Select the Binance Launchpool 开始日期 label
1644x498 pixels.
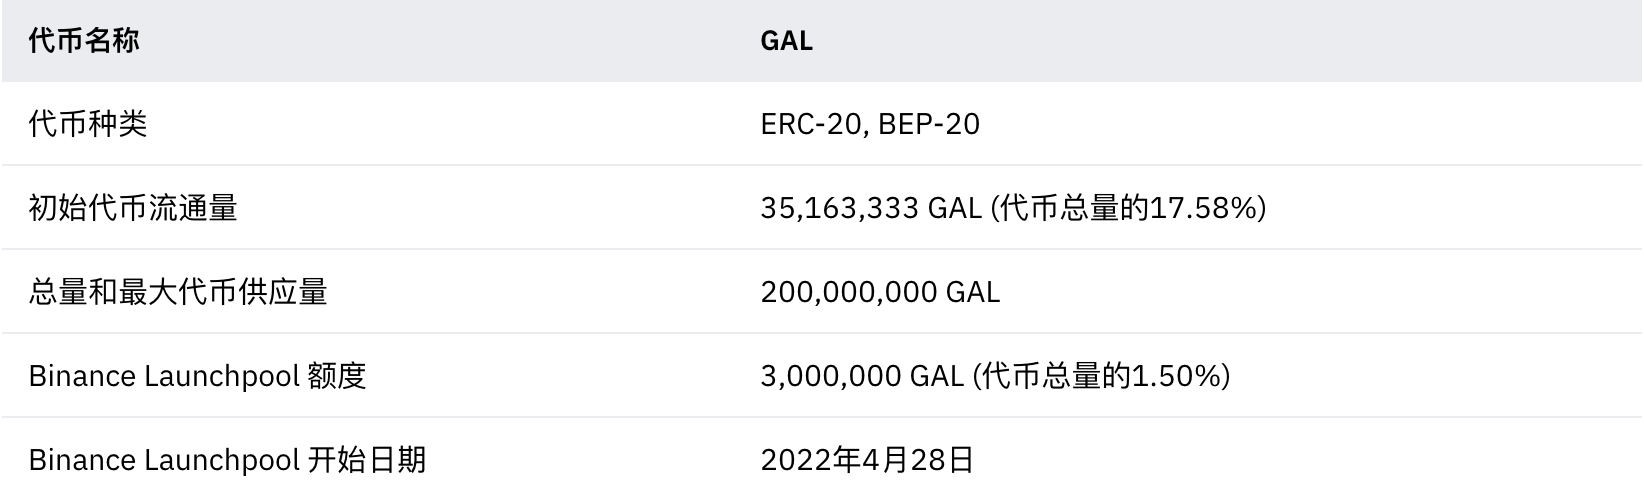[228, 460]
